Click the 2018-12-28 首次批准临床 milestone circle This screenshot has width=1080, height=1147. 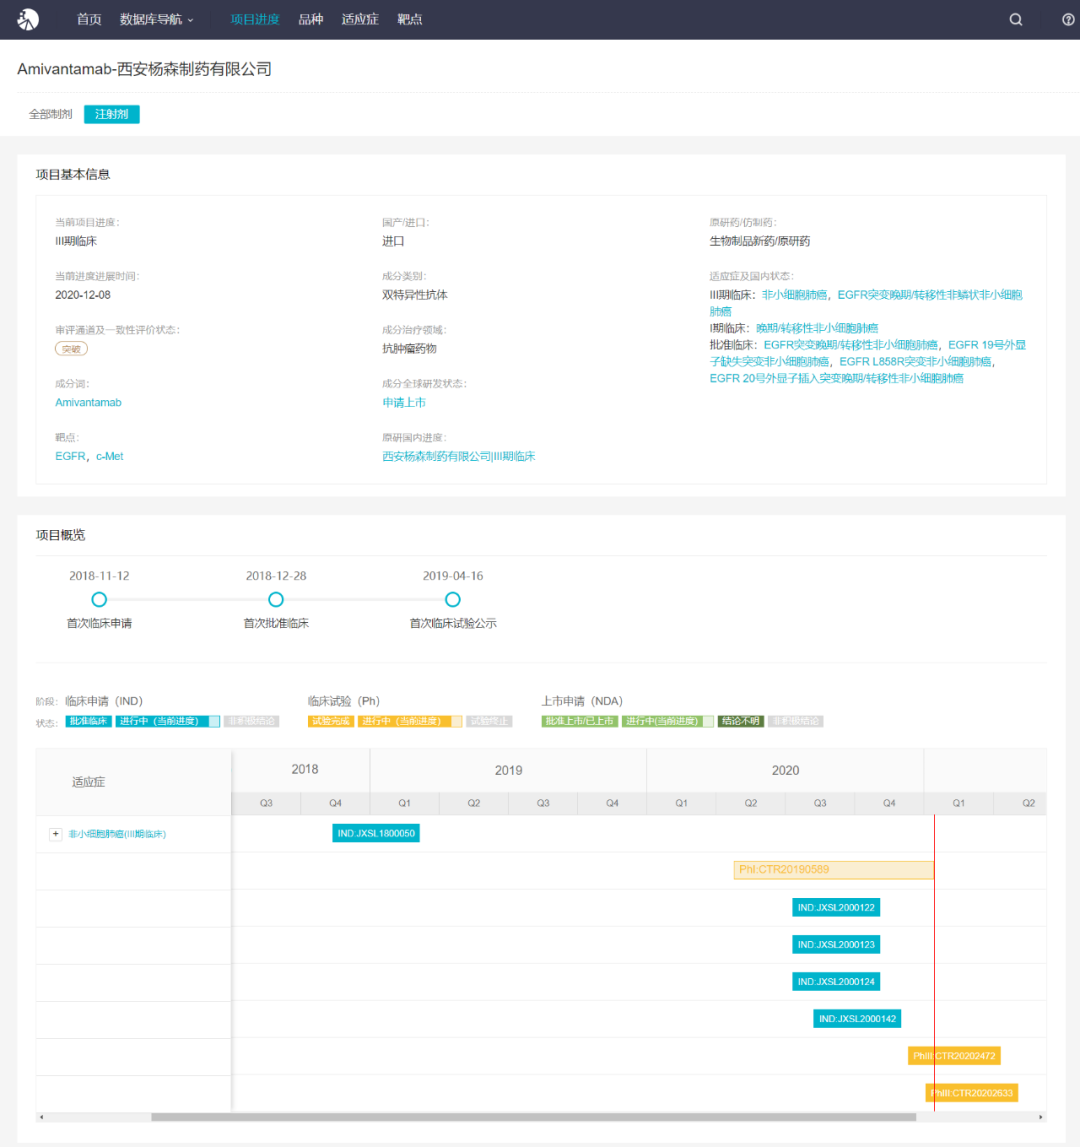276,600
